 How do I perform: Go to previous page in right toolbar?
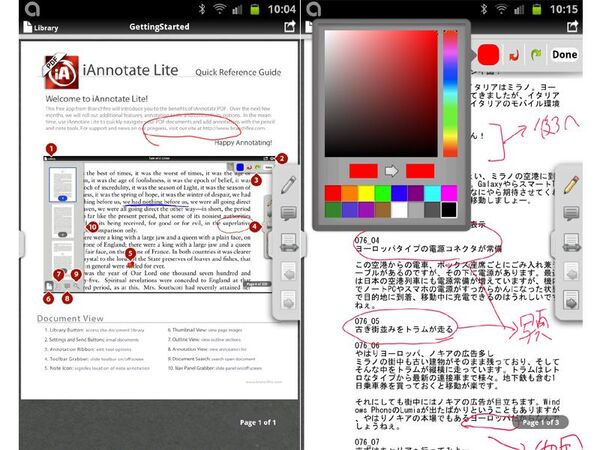point(571,271)
